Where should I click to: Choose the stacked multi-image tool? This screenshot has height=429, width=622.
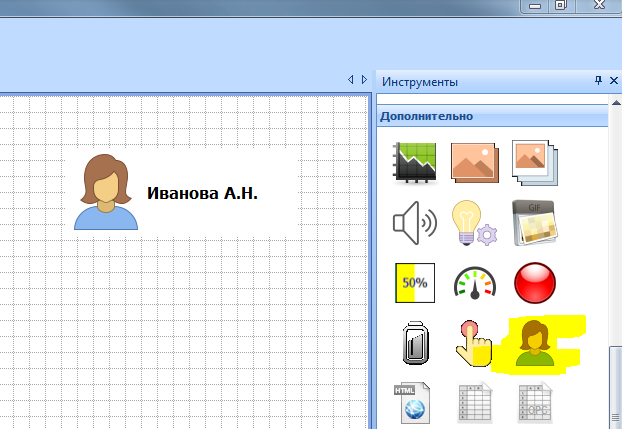(534, 162)
